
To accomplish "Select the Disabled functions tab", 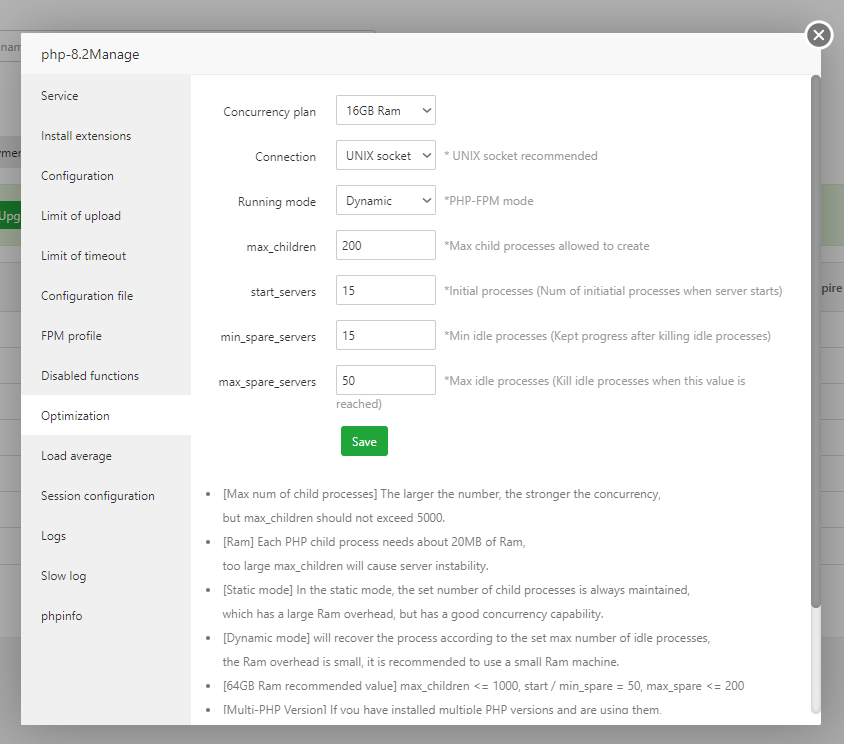I will tap(90, 376).
